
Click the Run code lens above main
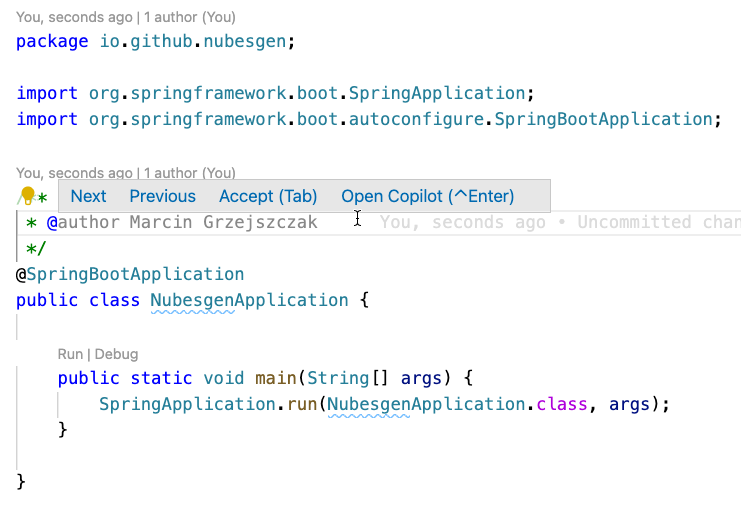tap(70, 354)
